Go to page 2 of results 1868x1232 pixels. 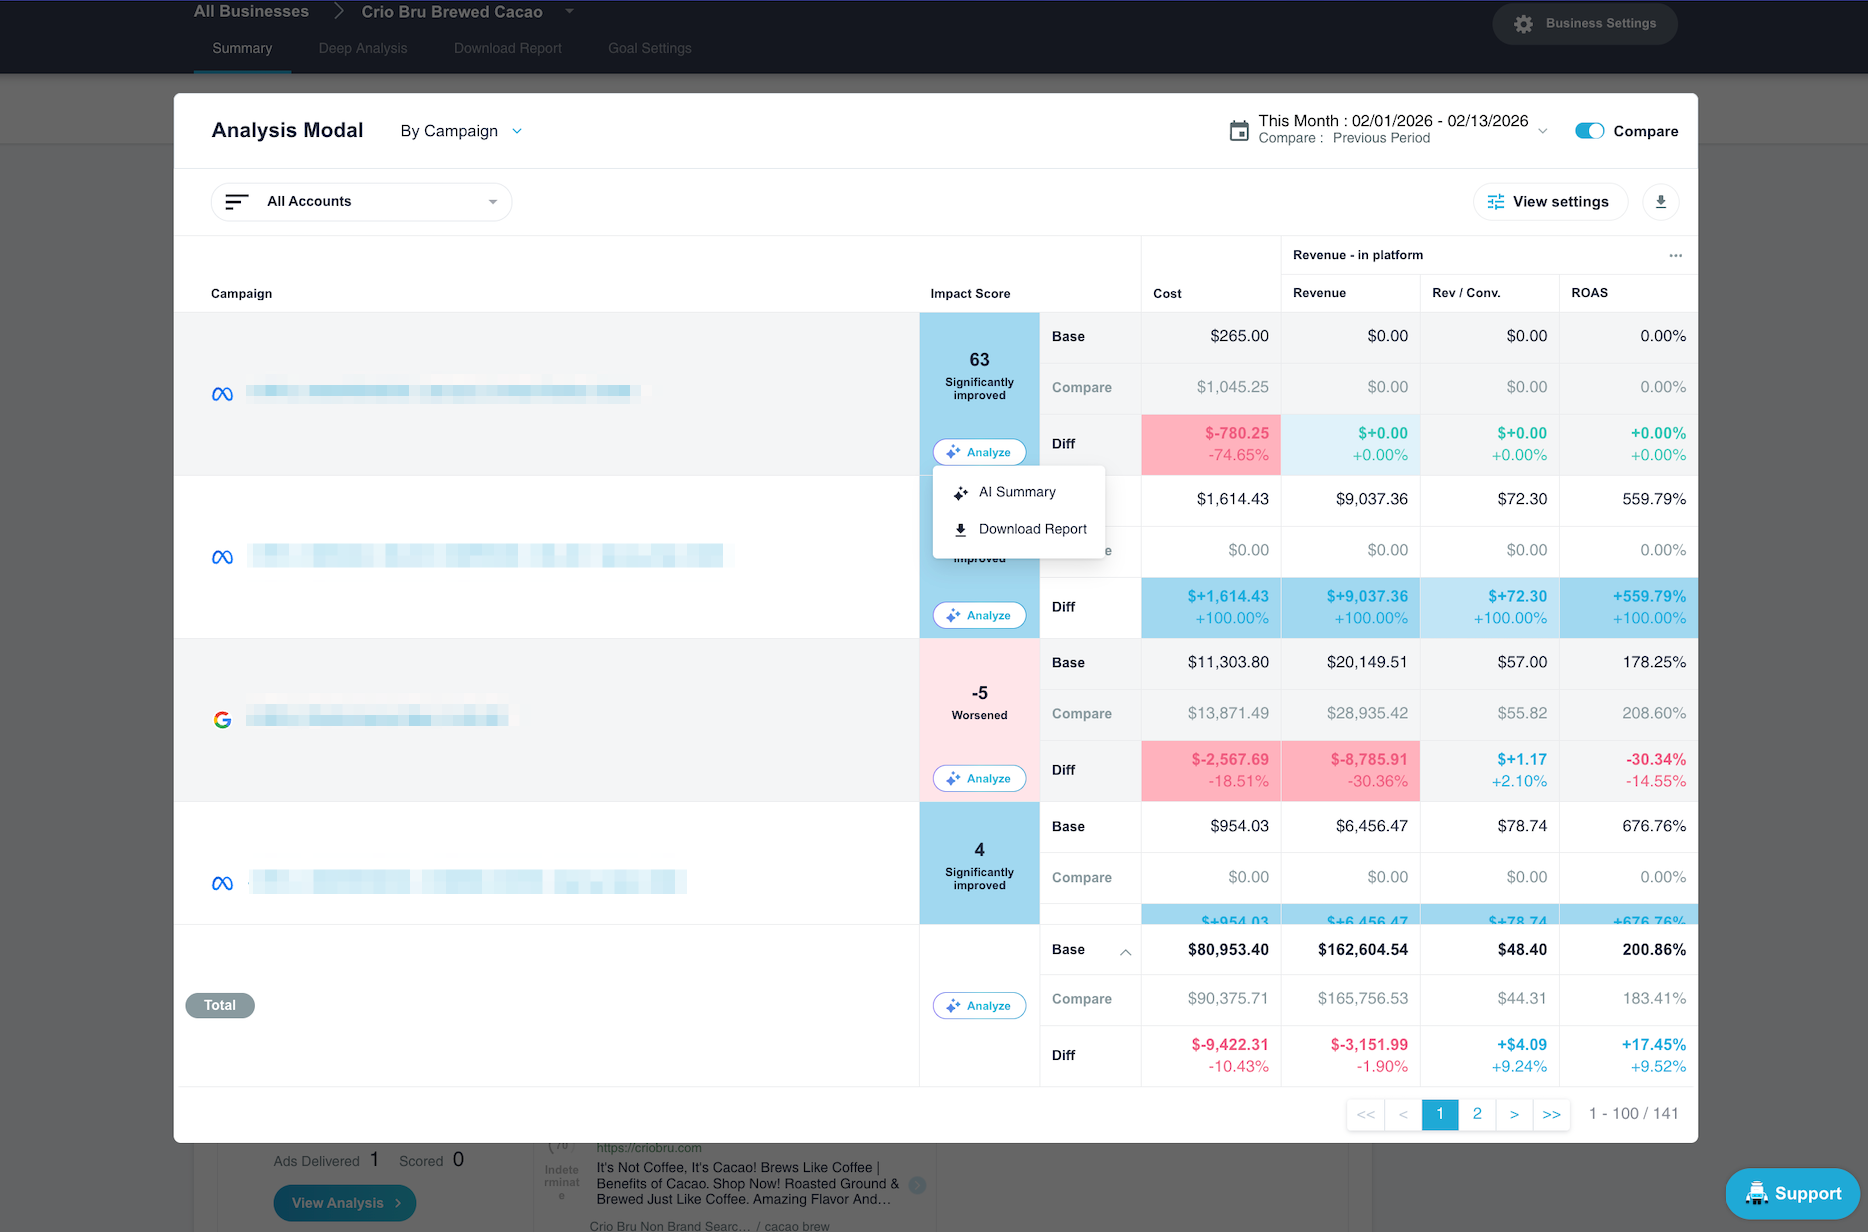[1477, 1114]
